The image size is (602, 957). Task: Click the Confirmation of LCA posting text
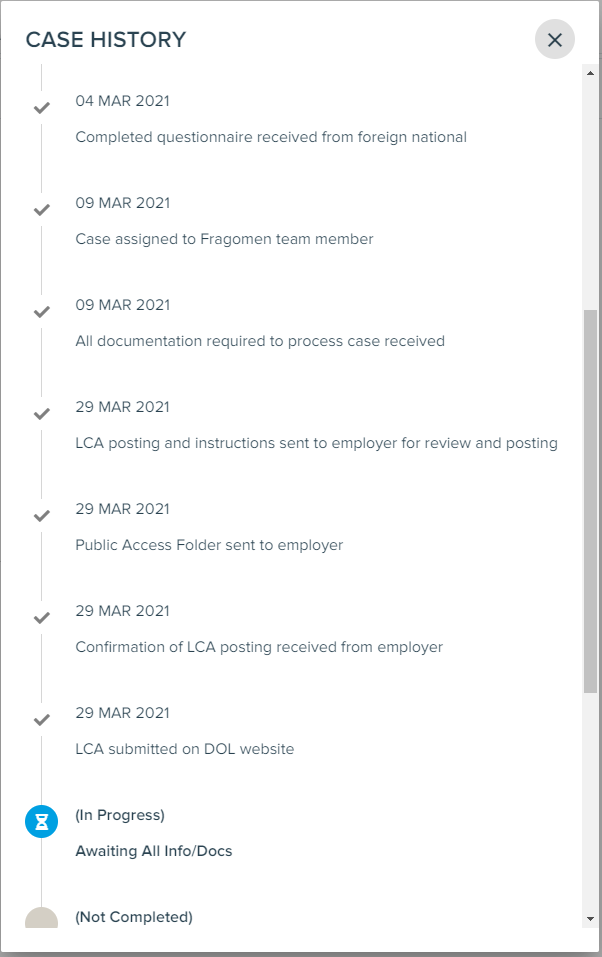tap(259, 646)
